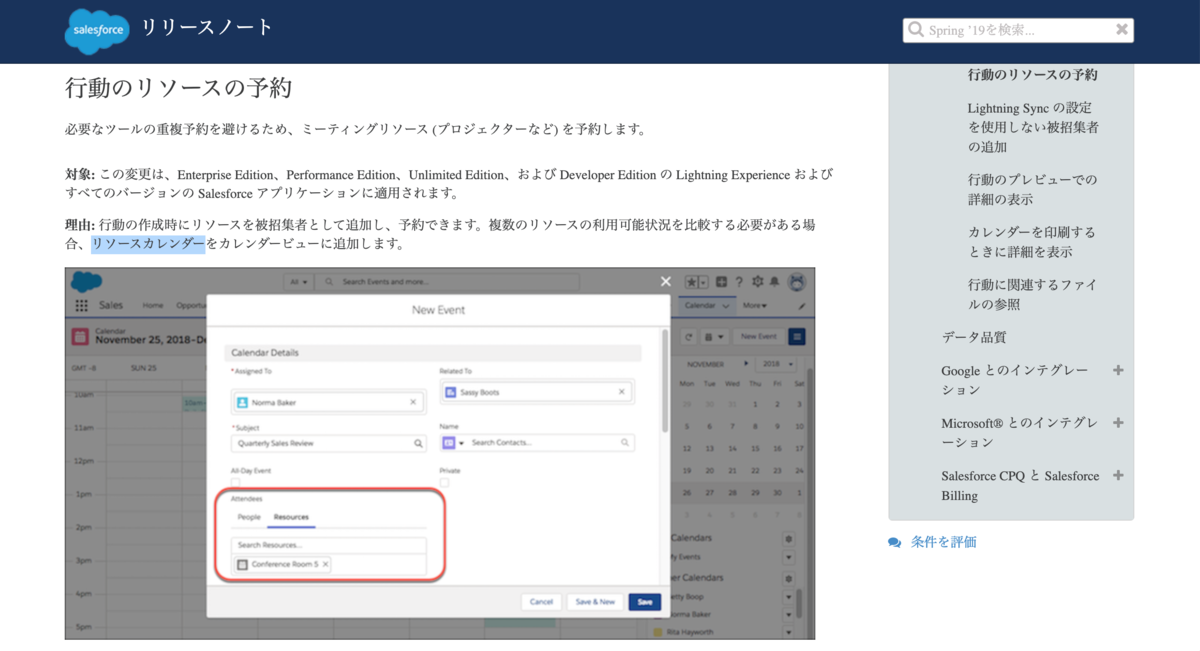Click the 理由: label text
The width and height of the screenshot is (1200, 651).
(x=80, y=225)
